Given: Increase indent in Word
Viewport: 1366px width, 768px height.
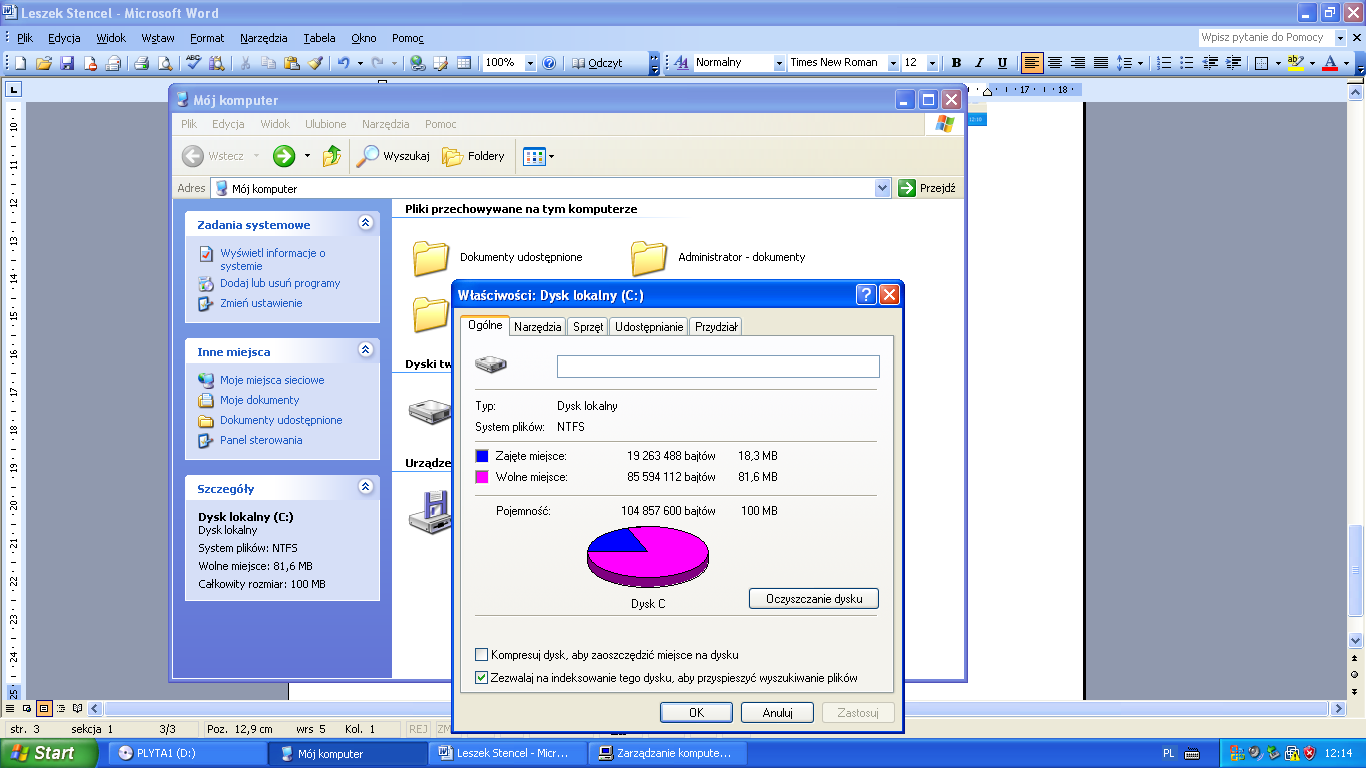Looking at the screenshot, I should point(1234,63).
